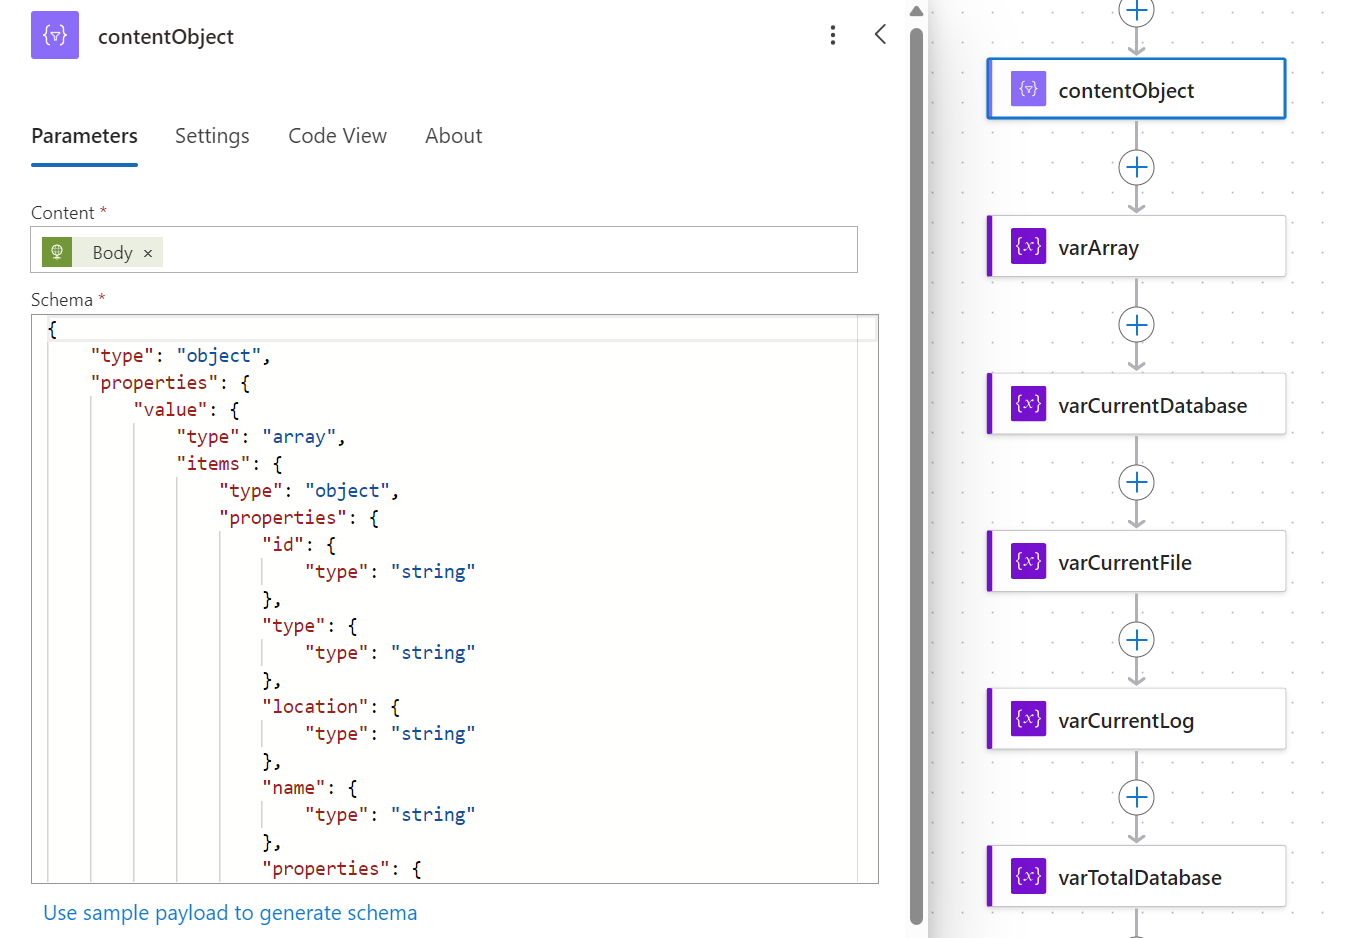Click the Parse JSON icon beside contentObject title
The image size is (1351, 938).
click(x=55, y=35)
